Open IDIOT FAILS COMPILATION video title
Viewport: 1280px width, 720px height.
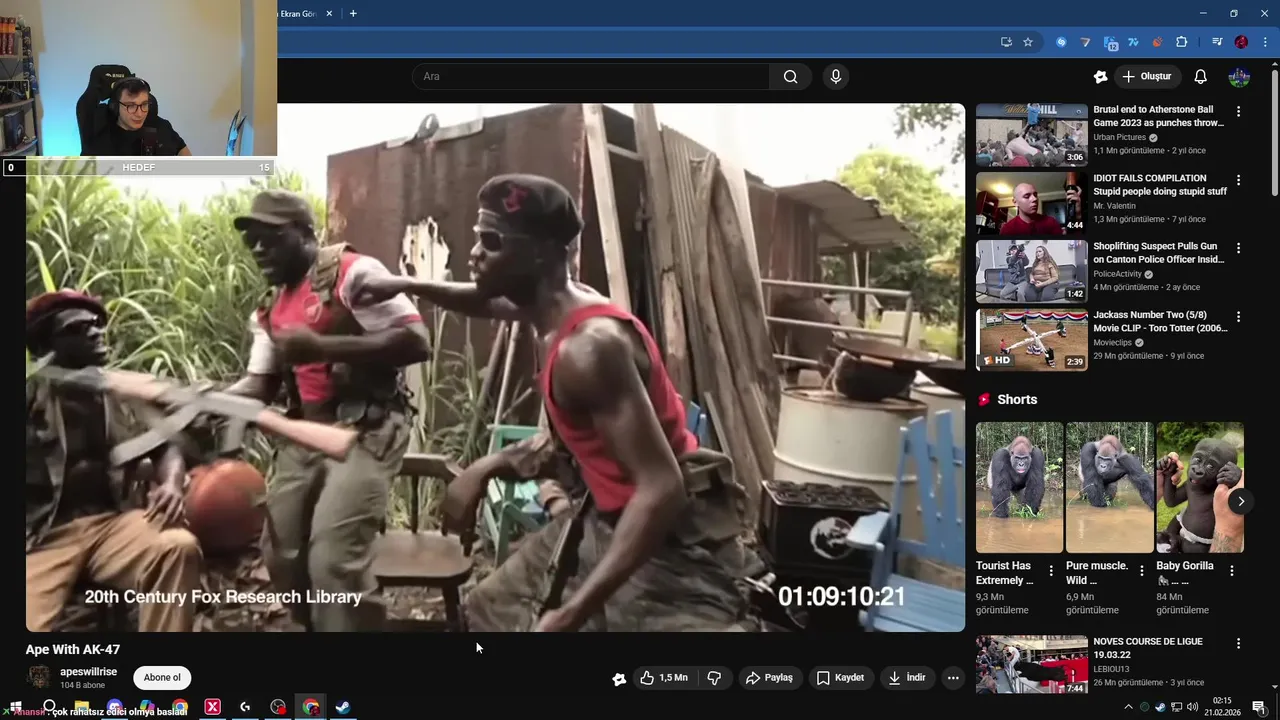(1160, 185)
